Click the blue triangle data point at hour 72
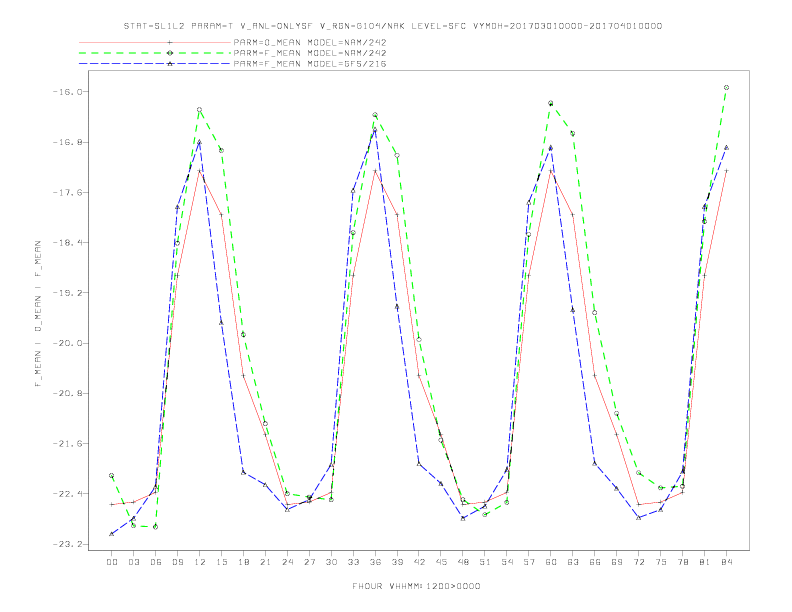 [x=638, y=518]
